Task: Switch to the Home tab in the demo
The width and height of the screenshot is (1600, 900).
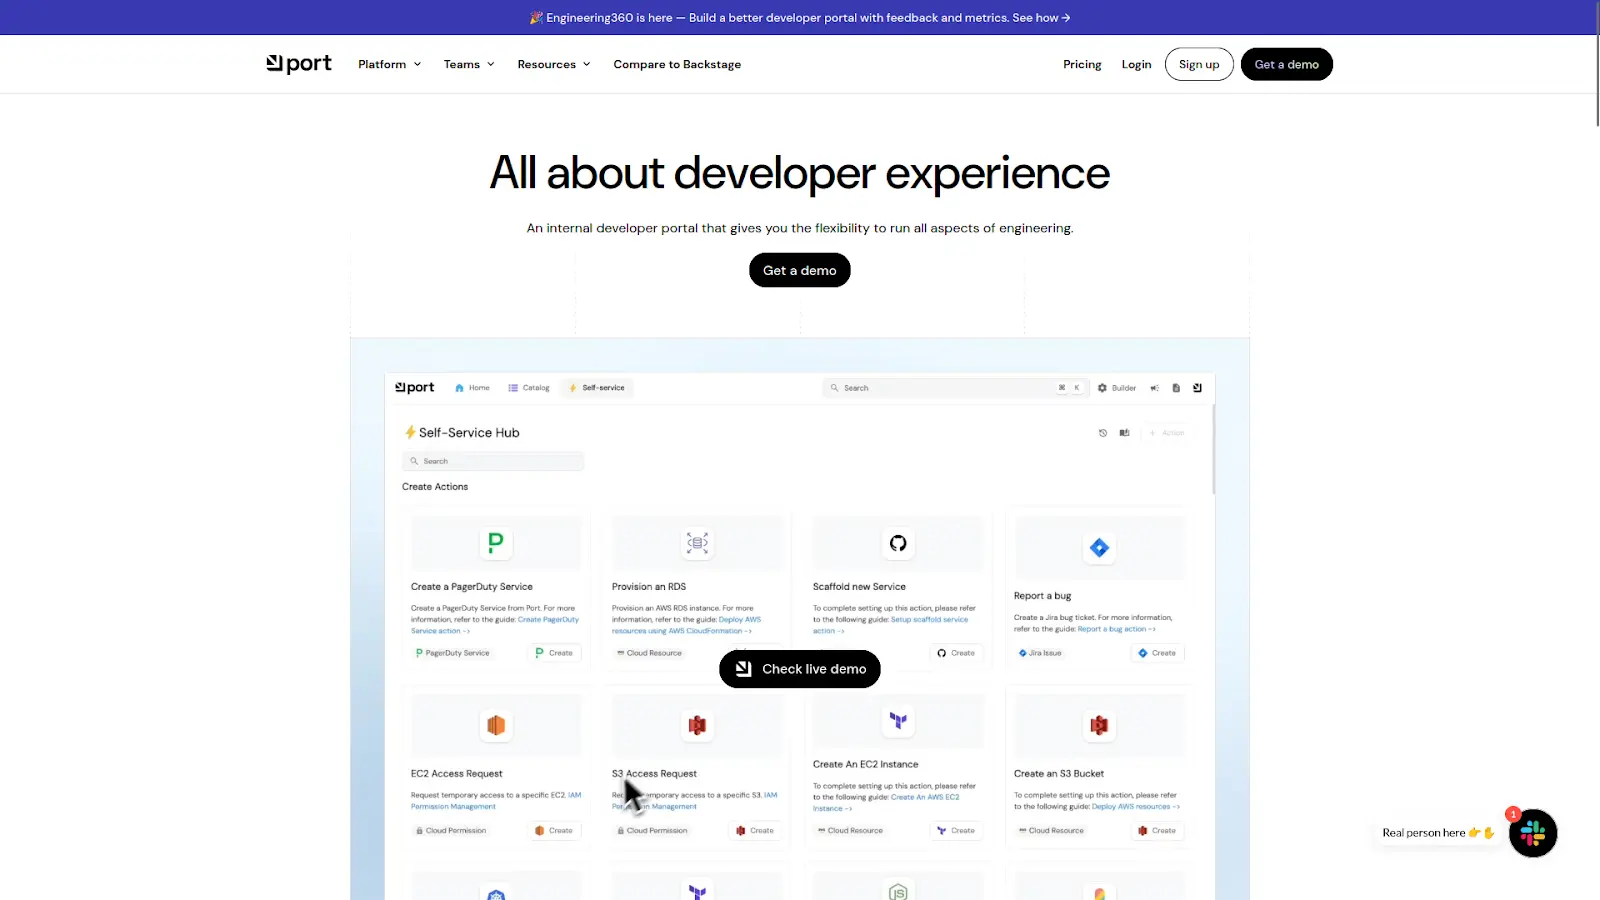Action: (x=472, y=388)
